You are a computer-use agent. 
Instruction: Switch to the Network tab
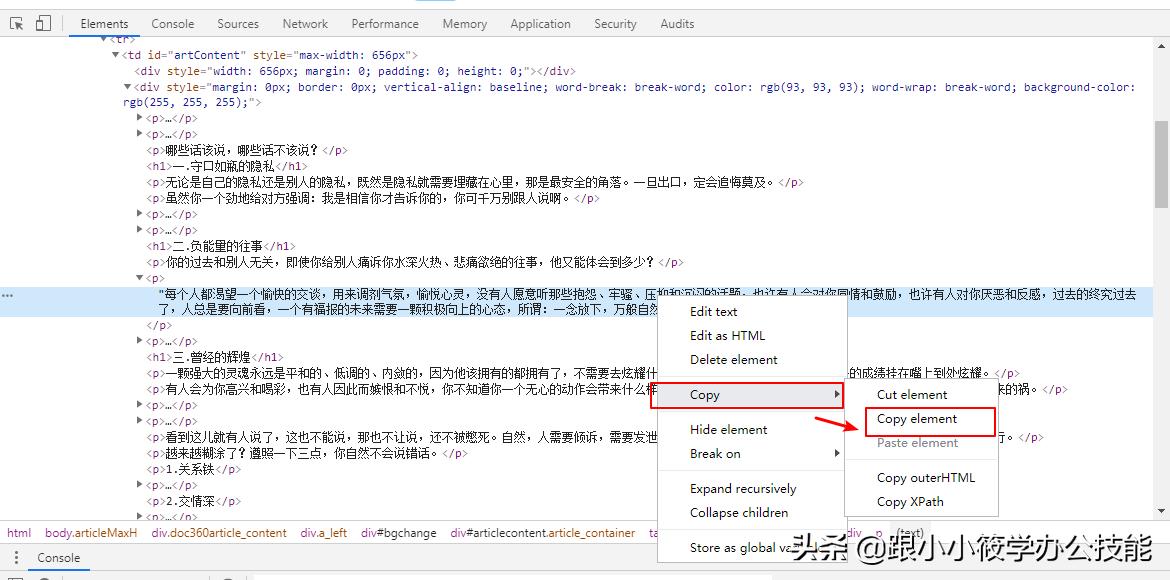304,22
